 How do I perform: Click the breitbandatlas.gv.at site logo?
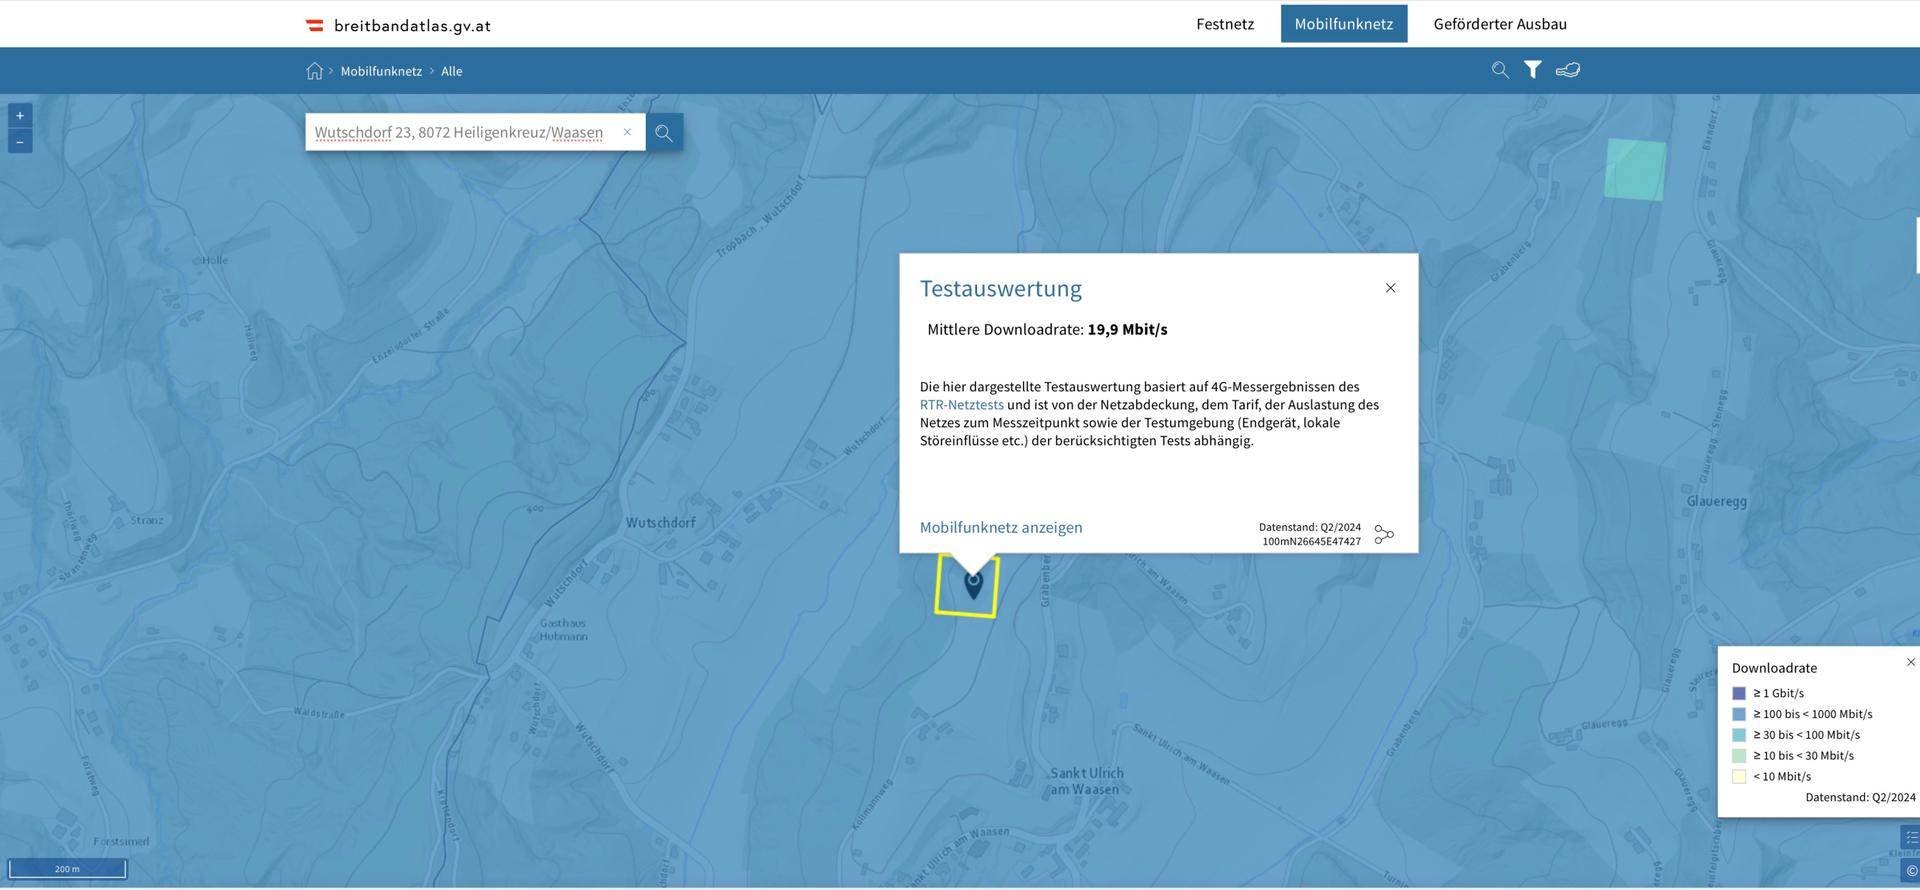[398, 25]
